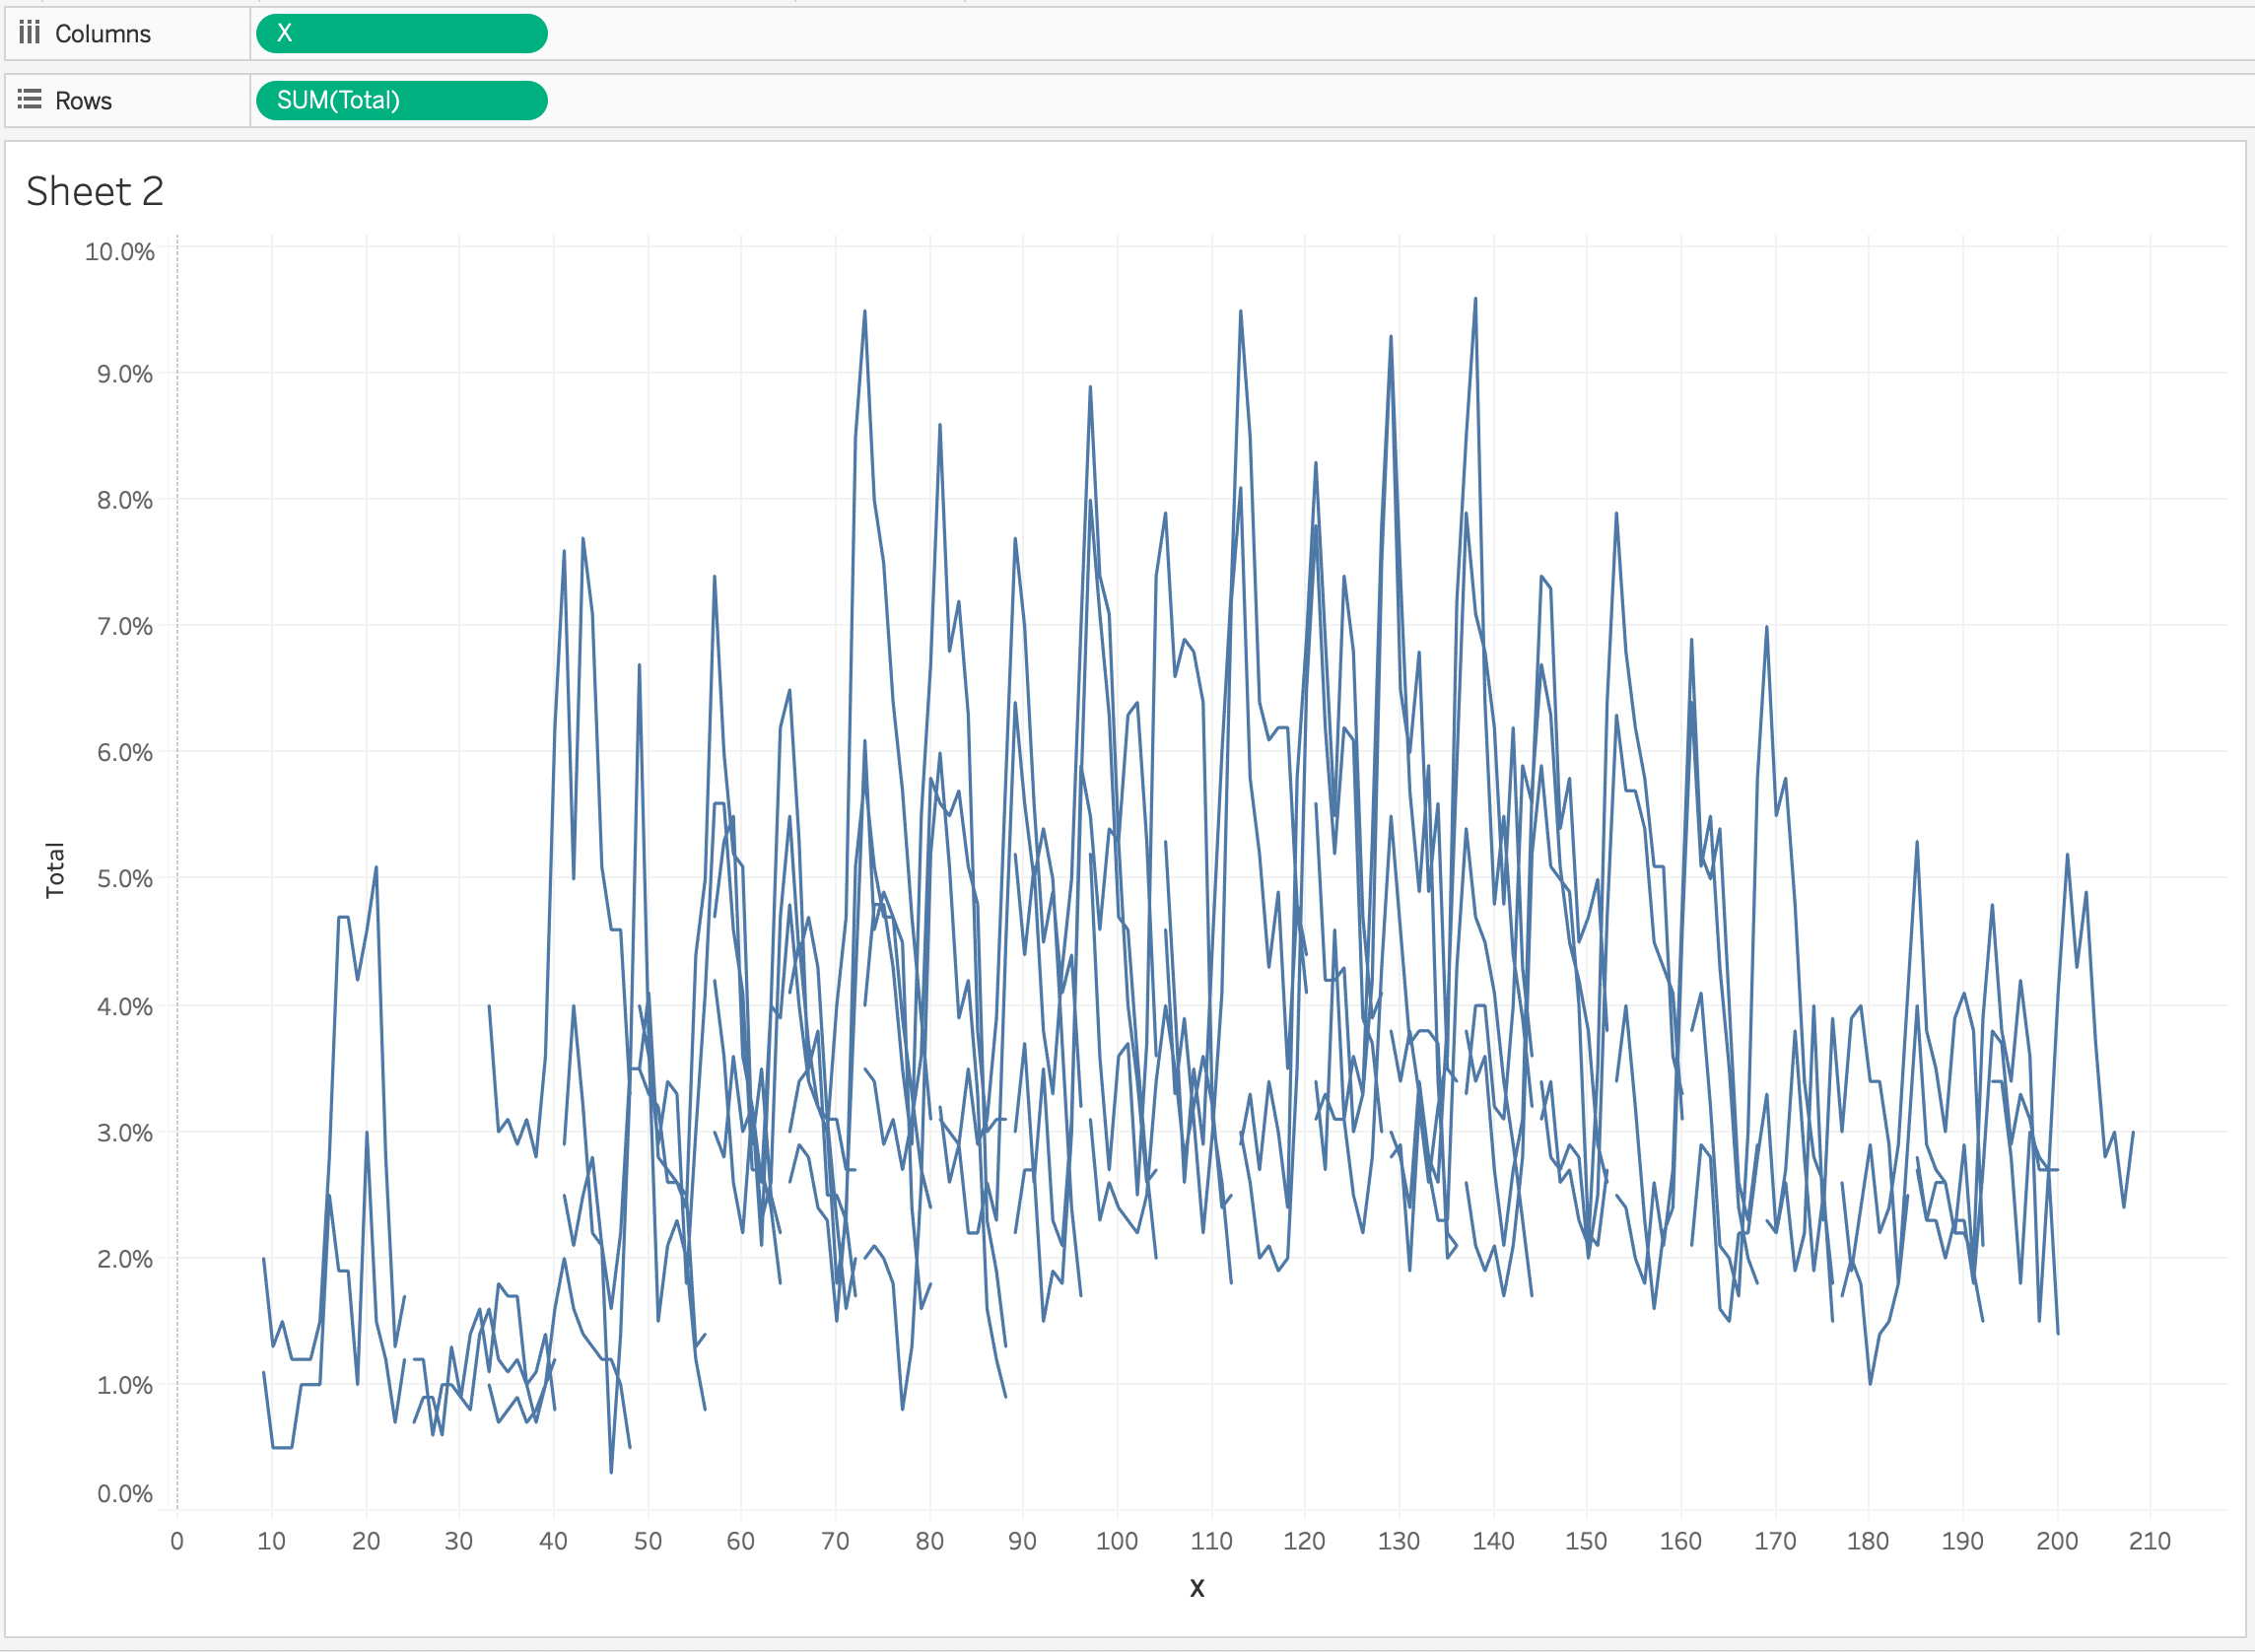
Task: Click the 170 tick on the X axis
Action: pos(1775,1541)
